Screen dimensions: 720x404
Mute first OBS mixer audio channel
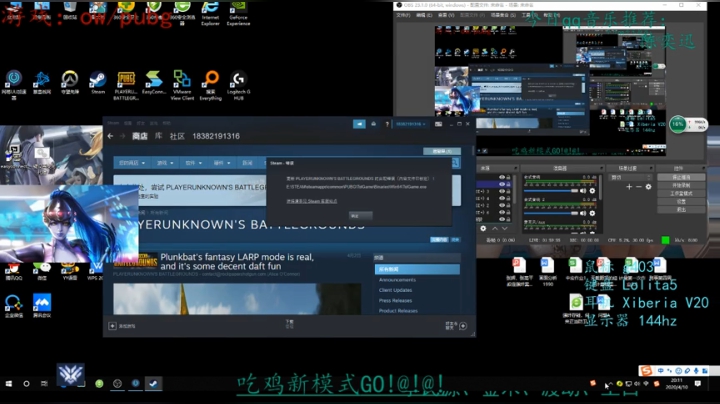click(583, 191)
